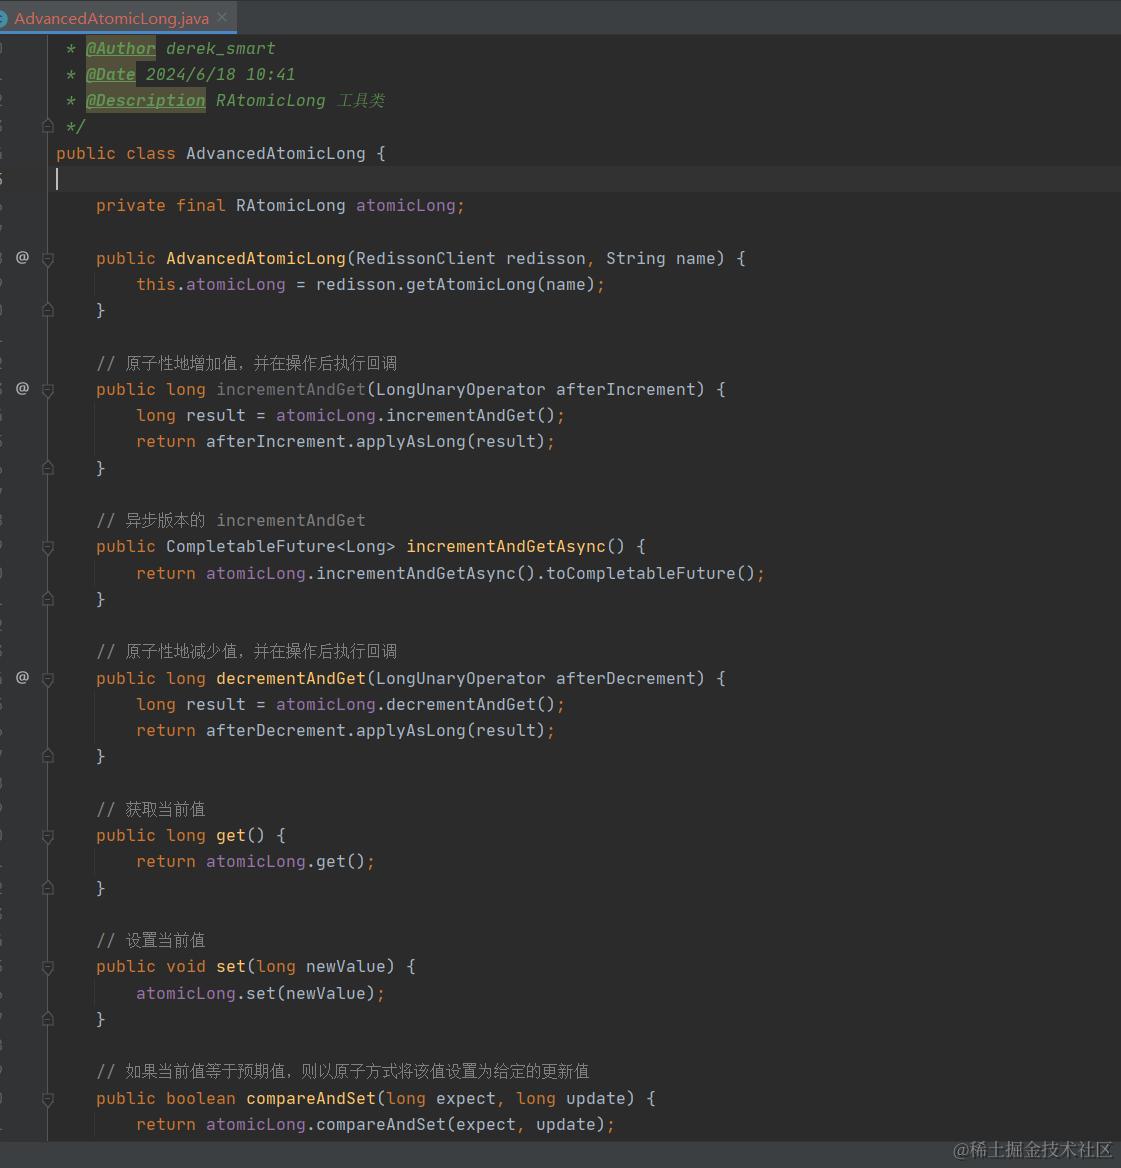
Task: Click the comment '原子性地增加值，并在操作后执行回调'
Action: point(247,364)
